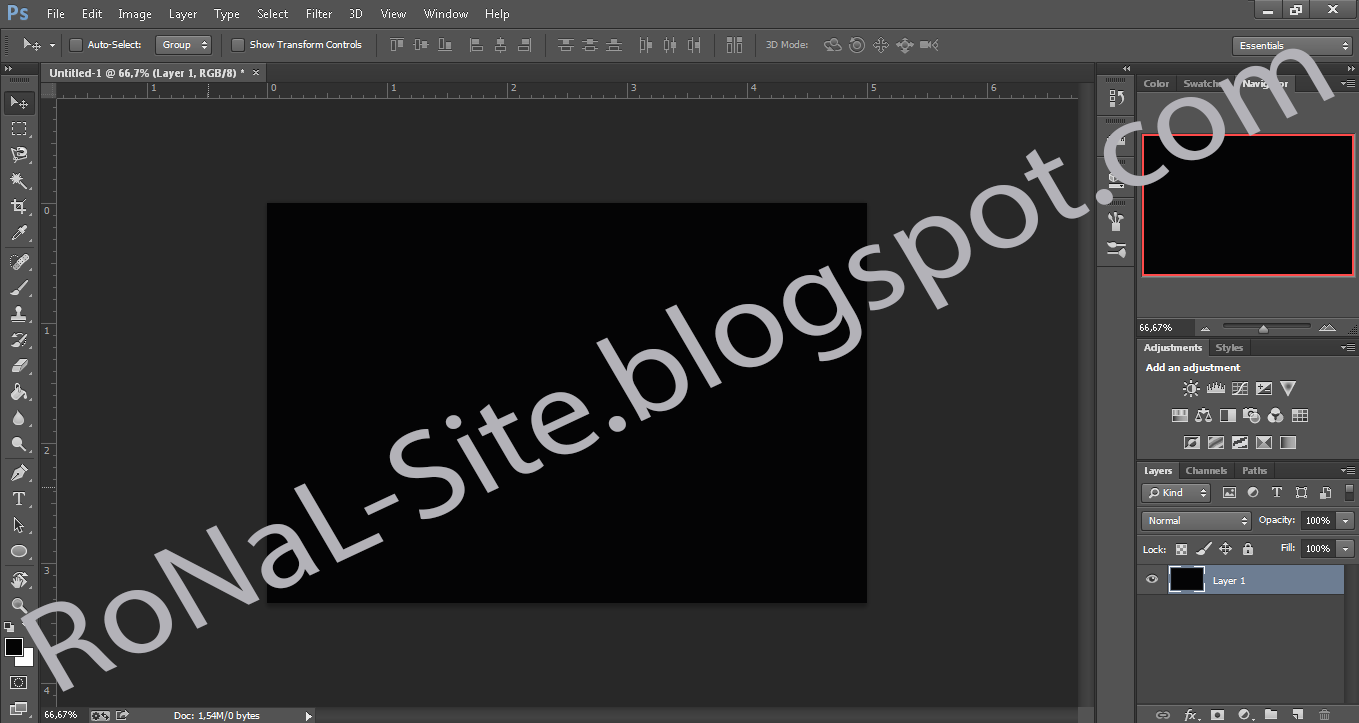
Task: Switch to the Paths tab
Action: [1254, 471]
